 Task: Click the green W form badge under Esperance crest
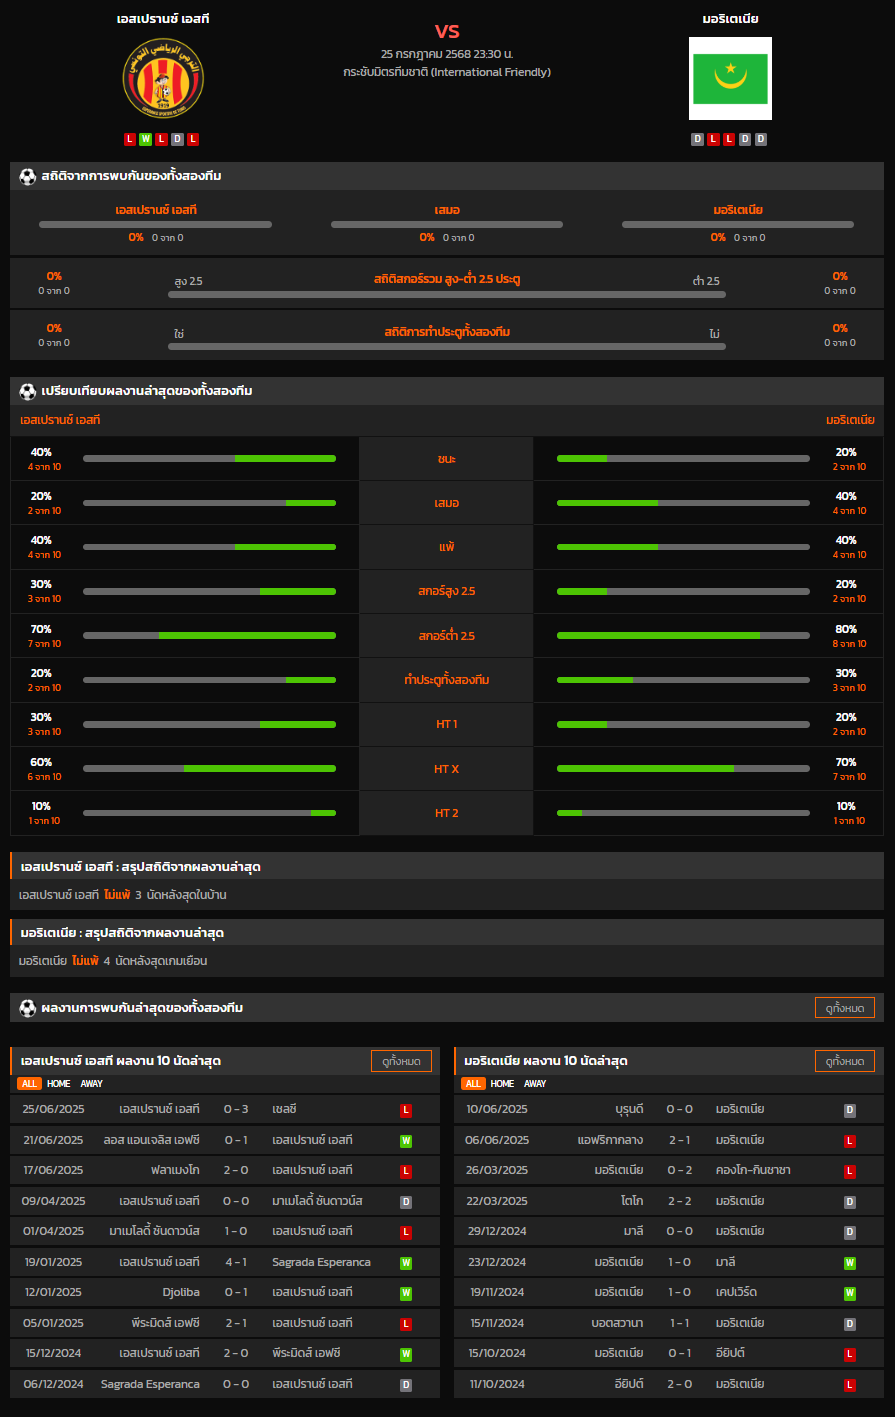pyautogui.click(x=146, y=139)
